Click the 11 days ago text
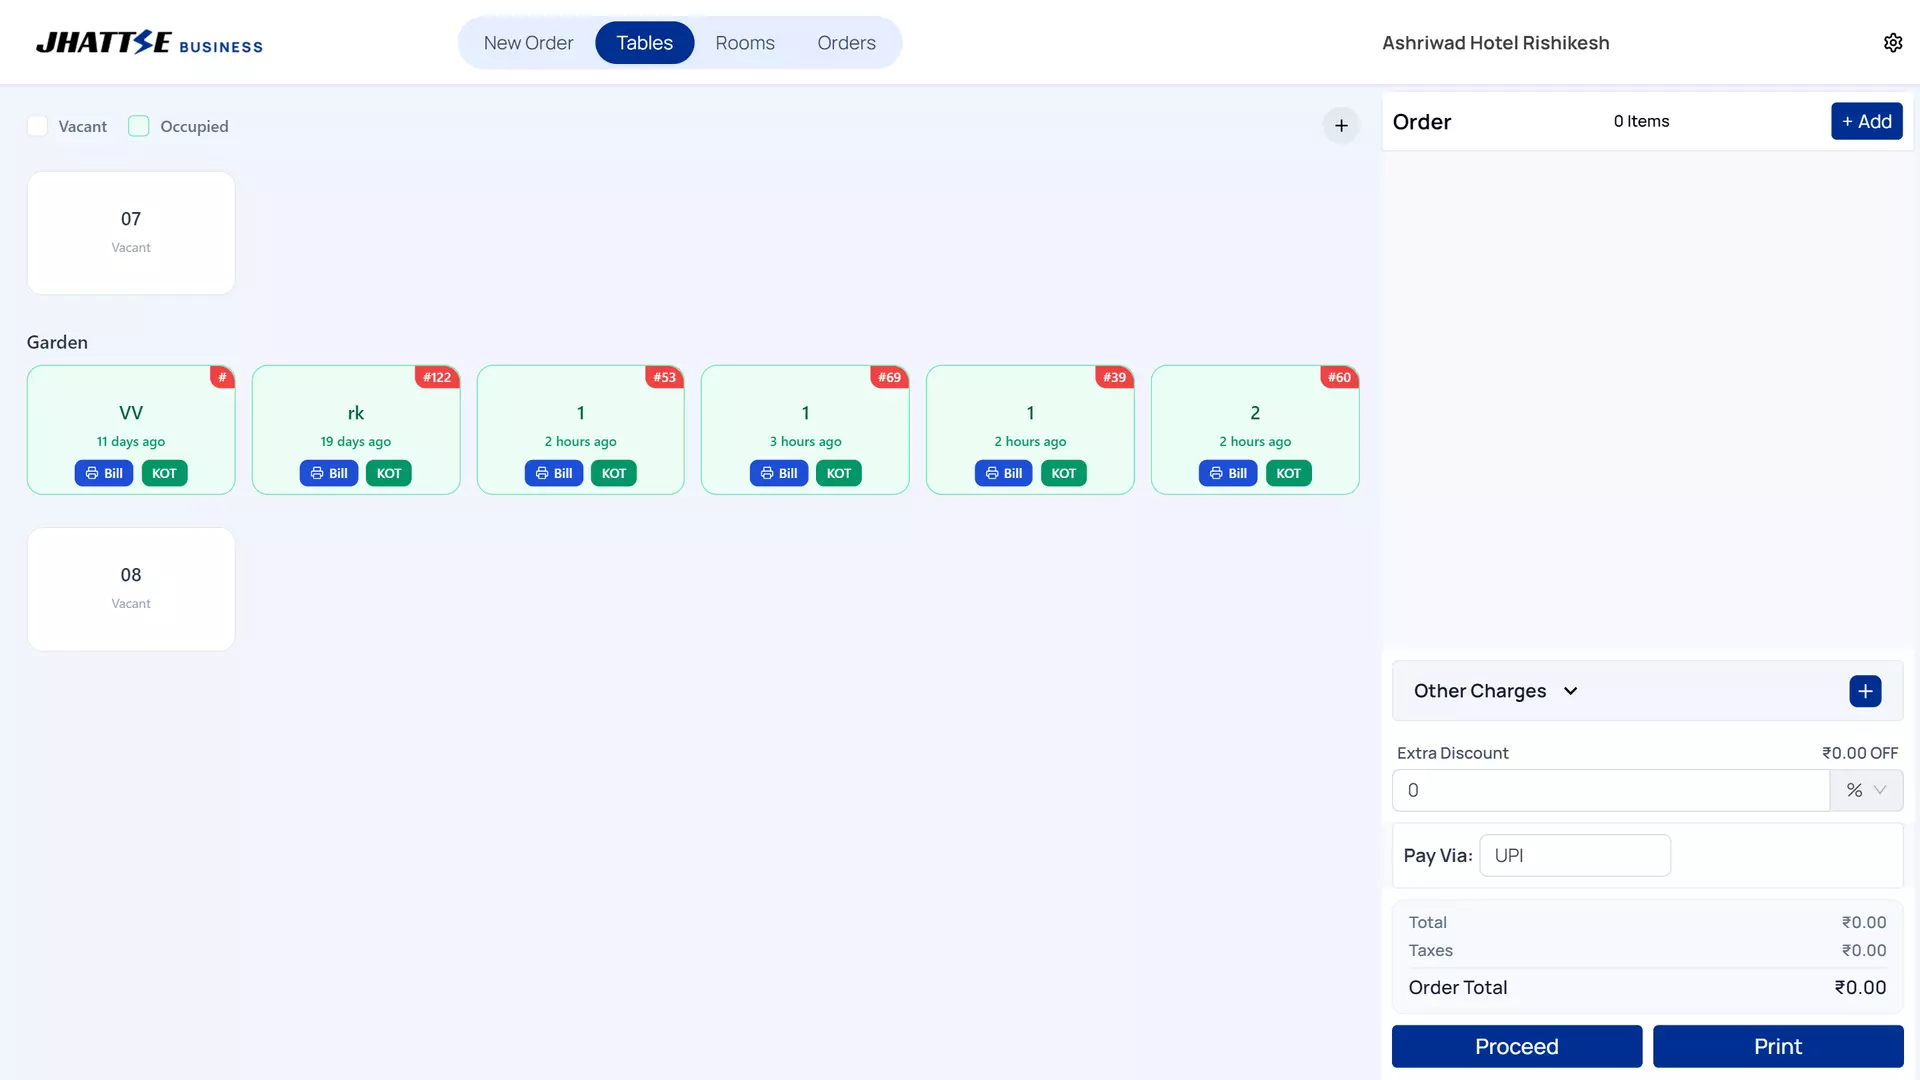This screenshot has width=1920, height=1080. [131, 441]
